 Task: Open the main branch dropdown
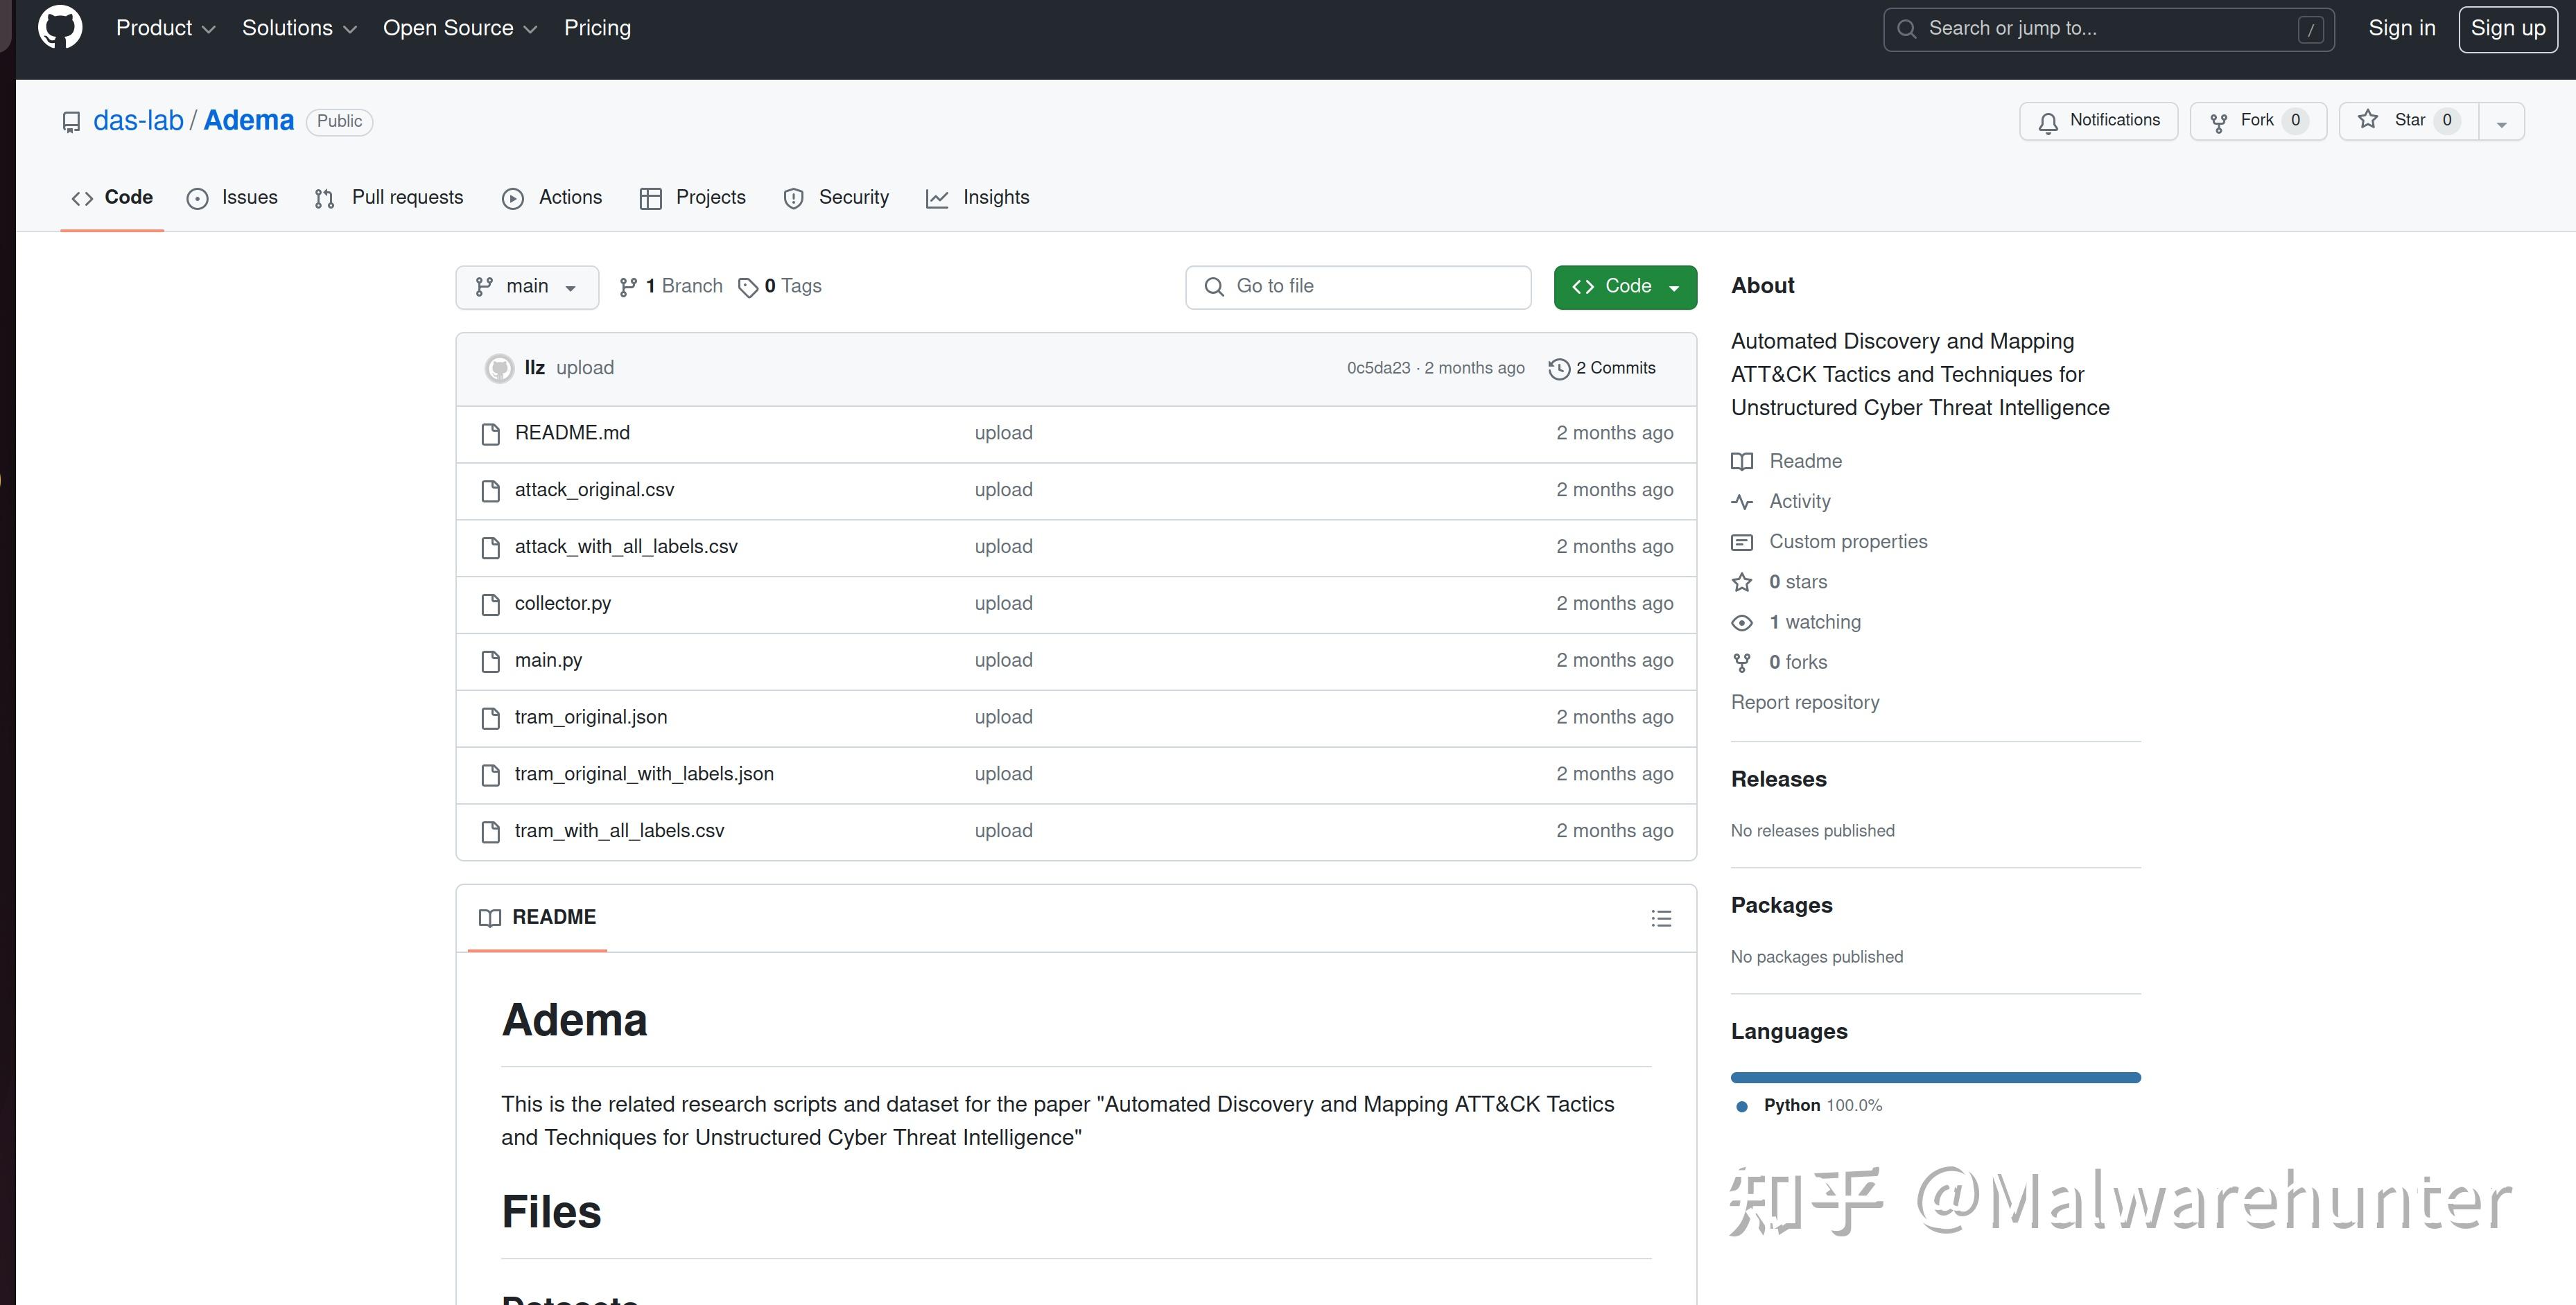[x=527, y=287]
